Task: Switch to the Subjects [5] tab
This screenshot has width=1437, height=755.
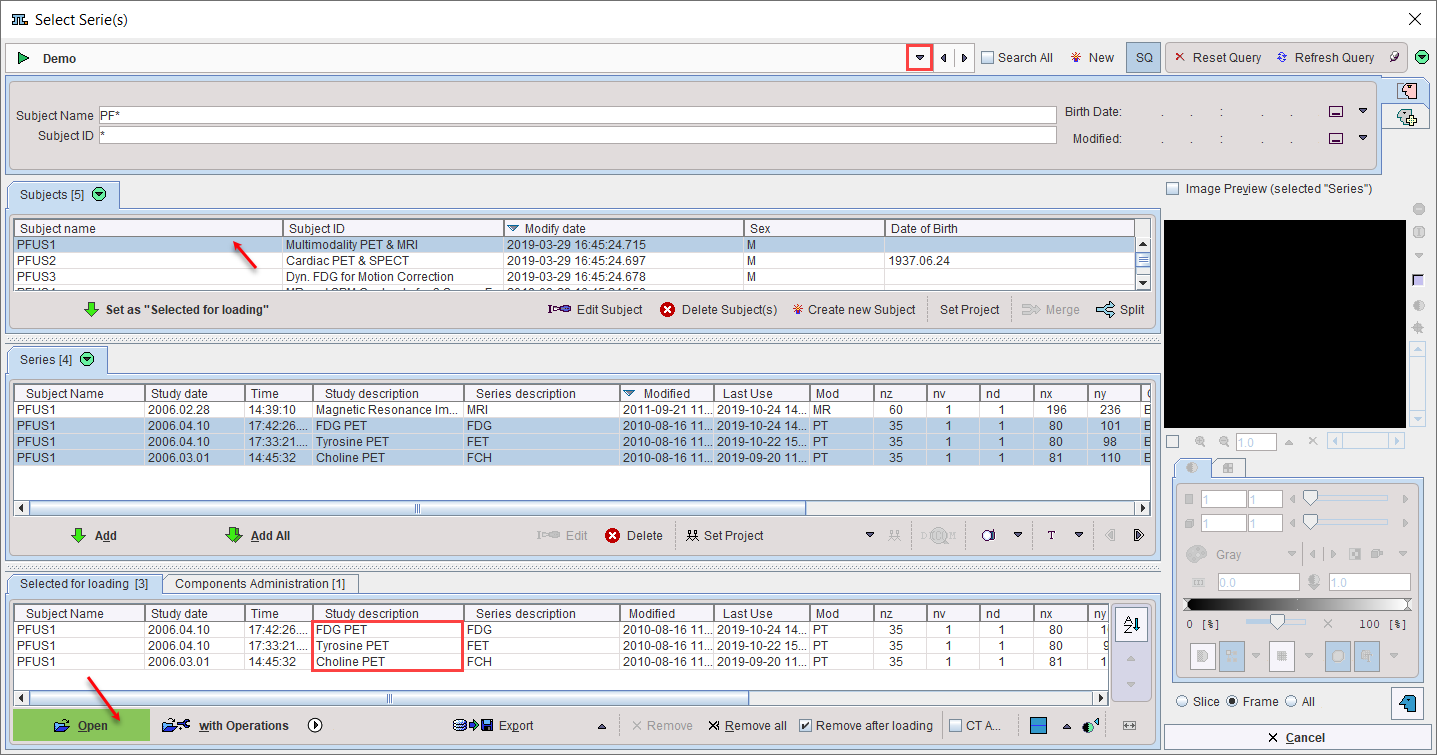Action: coord(64,194)
